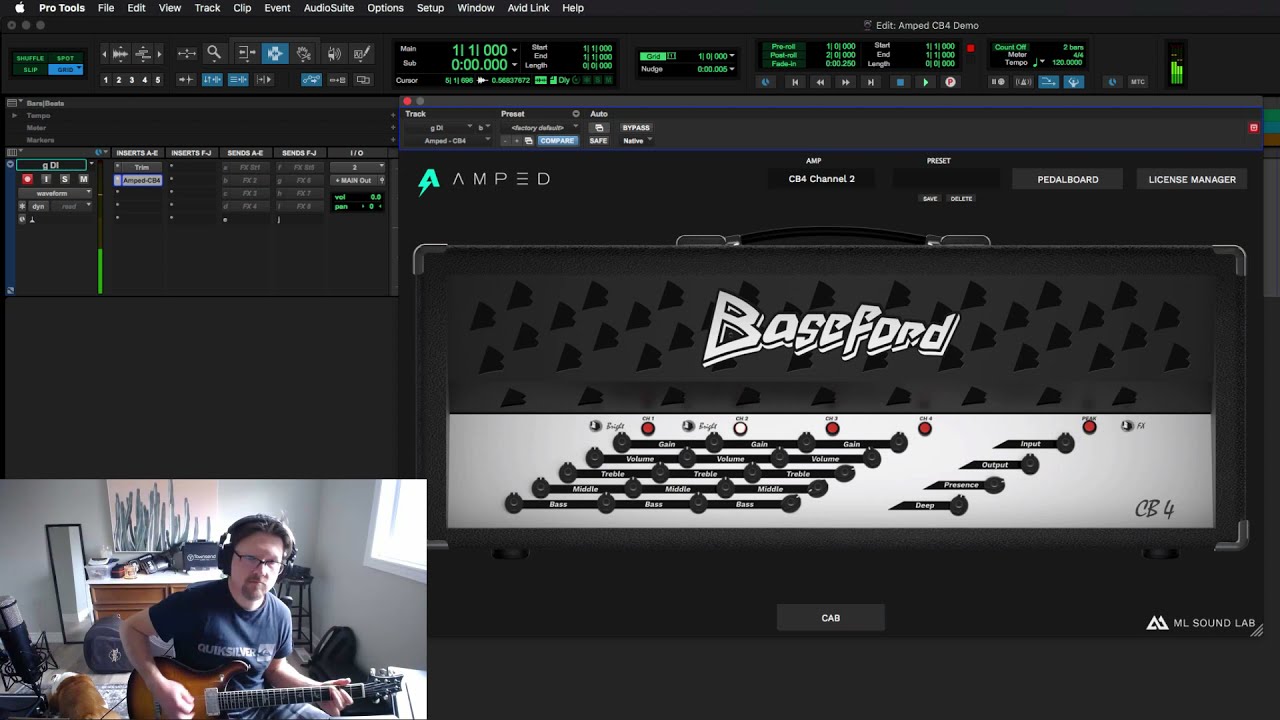
Task: Open the LICENSE MANAGER
Action: tap(1192, 179)
